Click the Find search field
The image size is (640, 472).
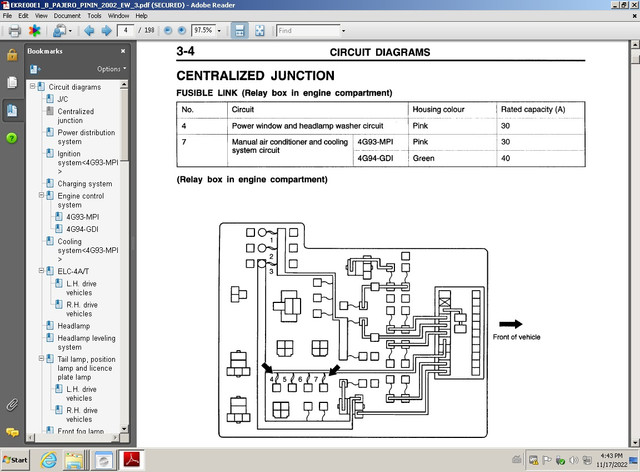[x=308, y=31]
